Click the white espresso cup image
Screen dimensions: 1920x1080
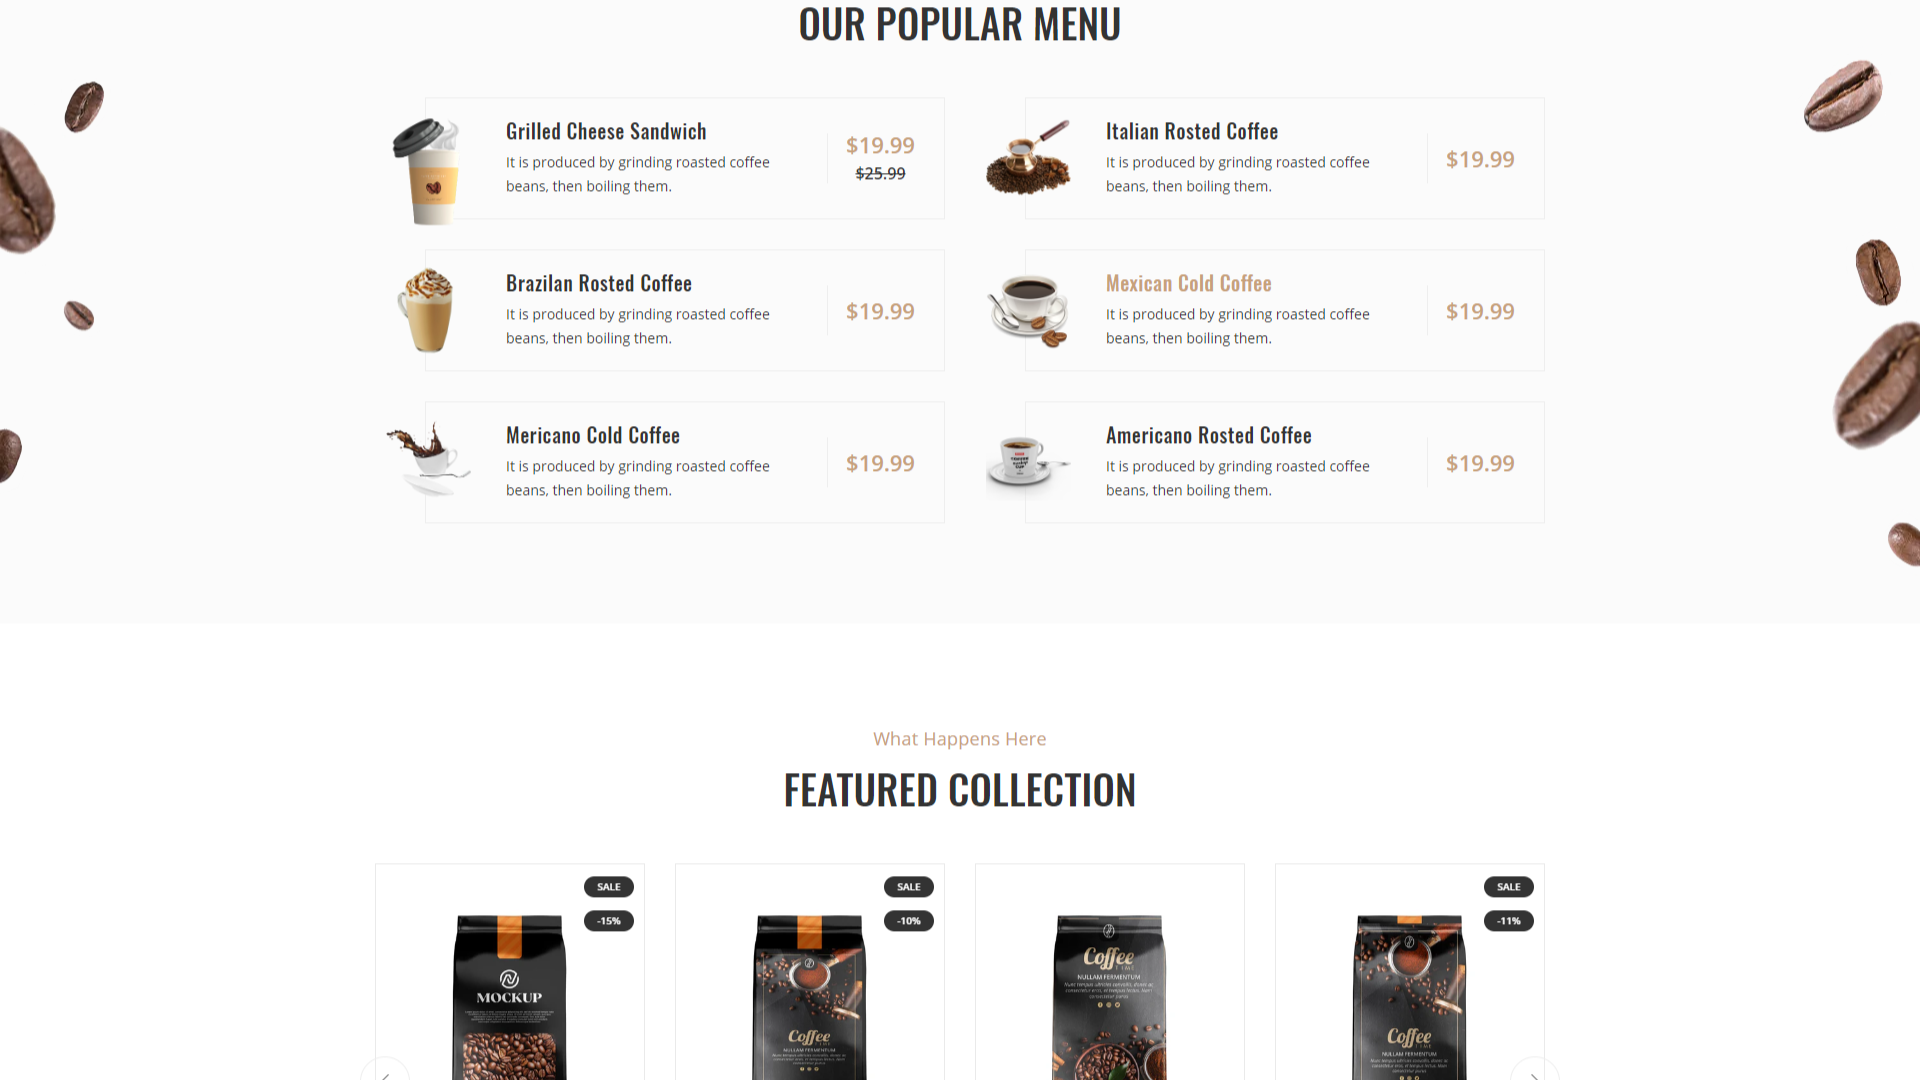(x=1027, y=462)
